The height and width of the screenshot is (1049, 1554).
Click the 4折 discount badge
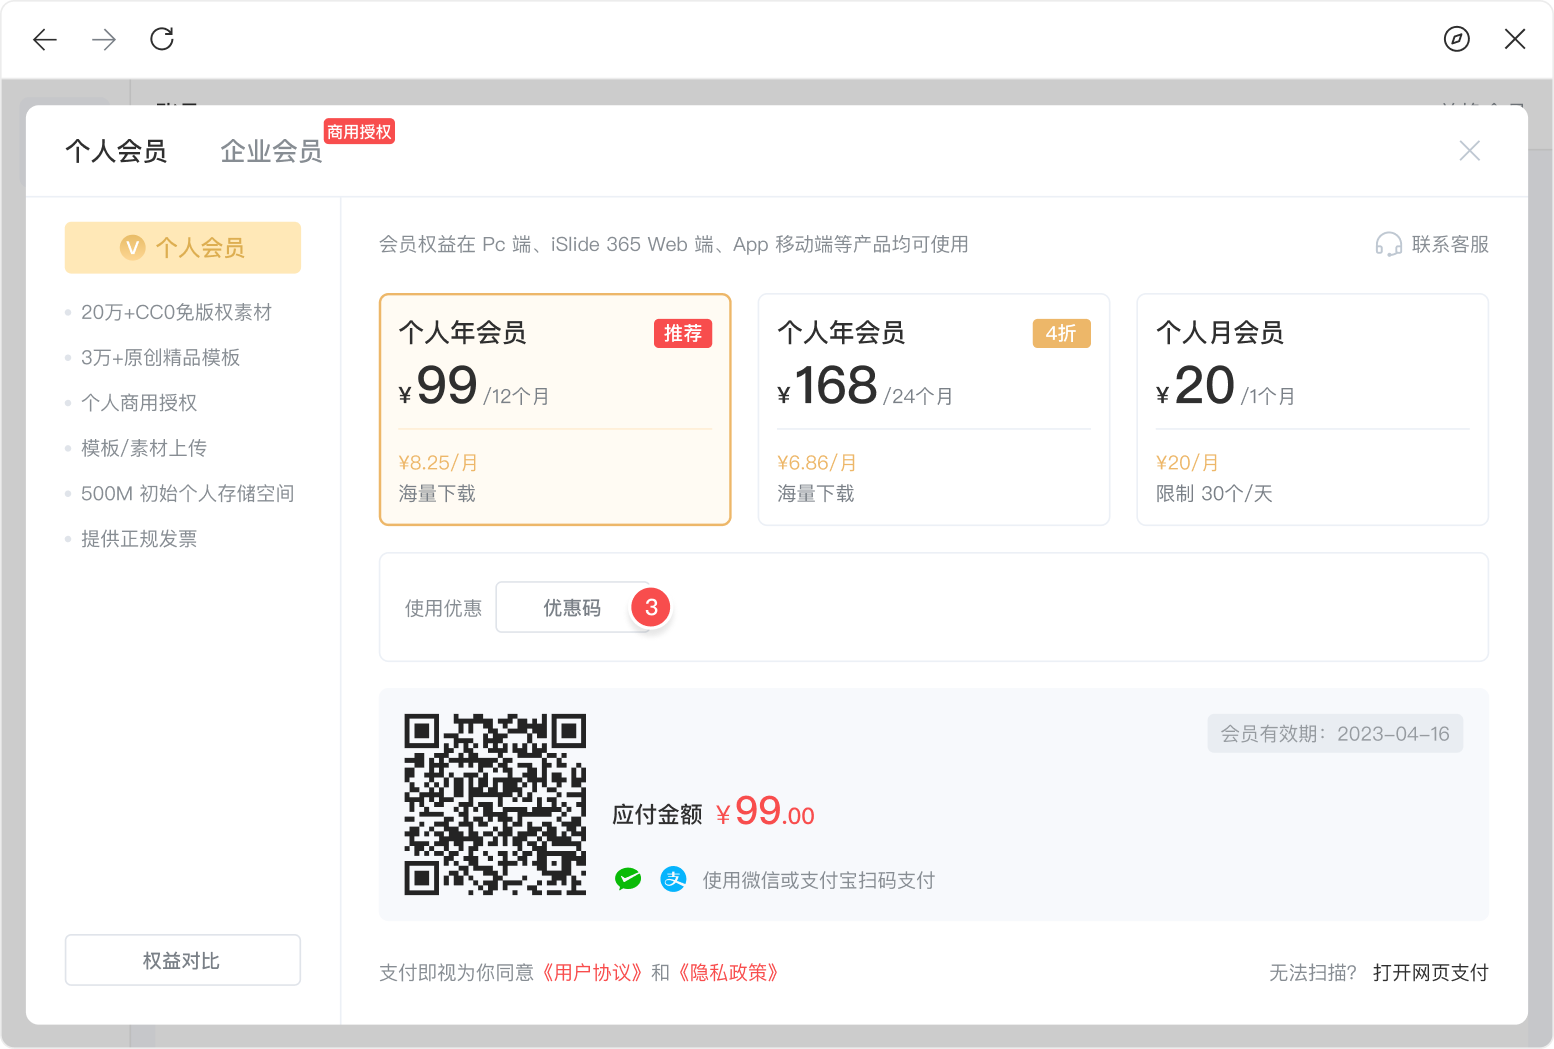(1061, 333)
